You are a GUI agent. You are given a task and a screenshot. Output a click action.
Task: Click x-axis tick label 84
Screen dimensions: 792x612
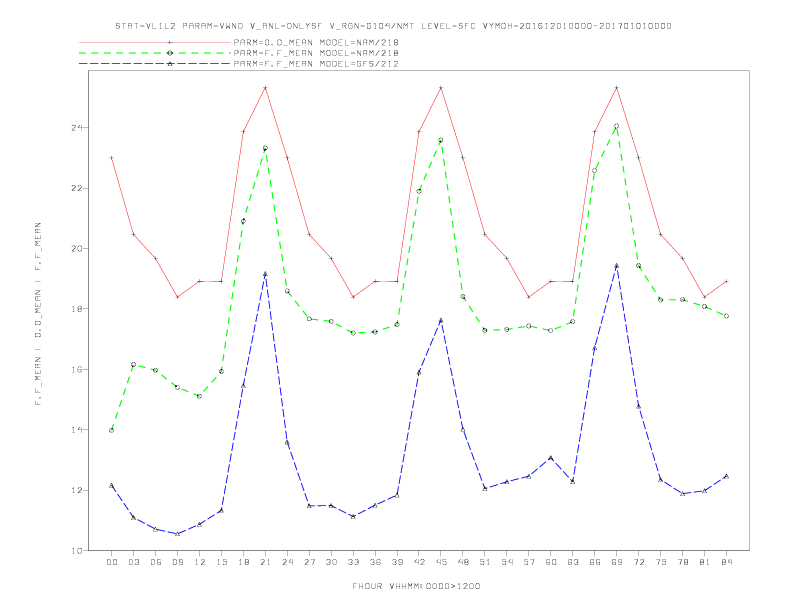[727, 562]
